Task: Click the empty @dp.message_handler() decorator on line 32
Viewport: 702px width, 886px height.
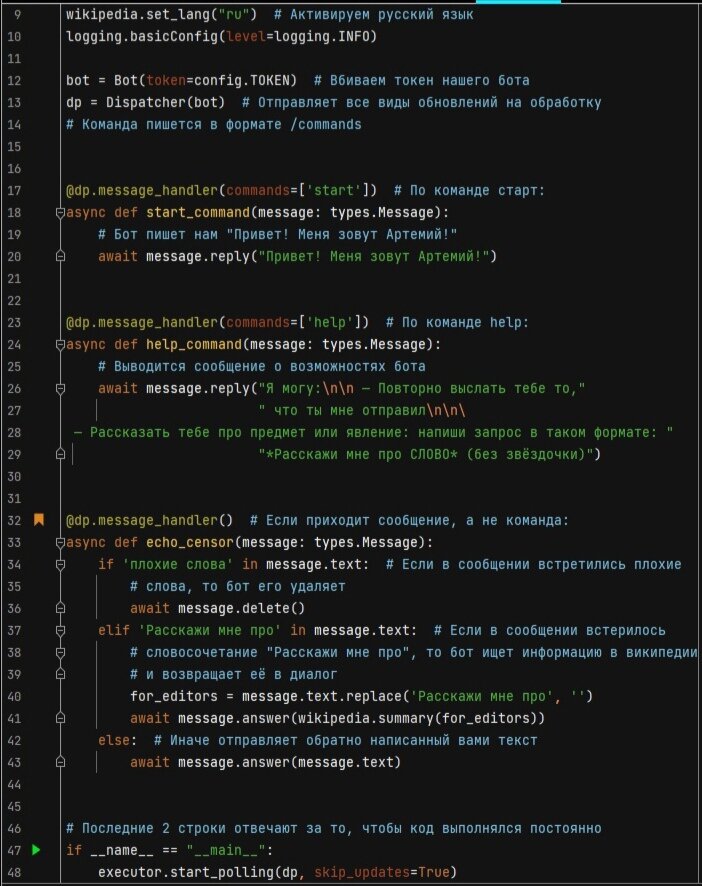Action: click(149, 520)
